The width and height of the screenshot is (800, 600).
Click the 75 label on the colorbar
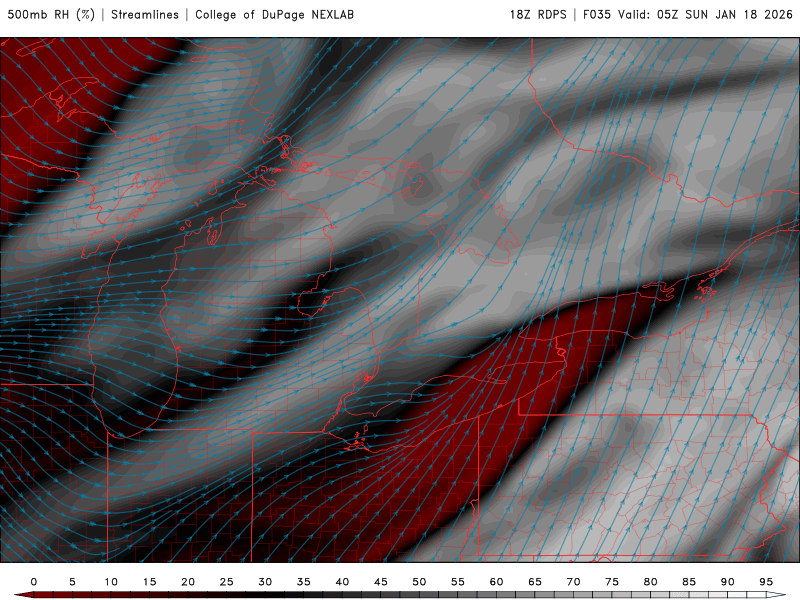(x=612, y=582)
